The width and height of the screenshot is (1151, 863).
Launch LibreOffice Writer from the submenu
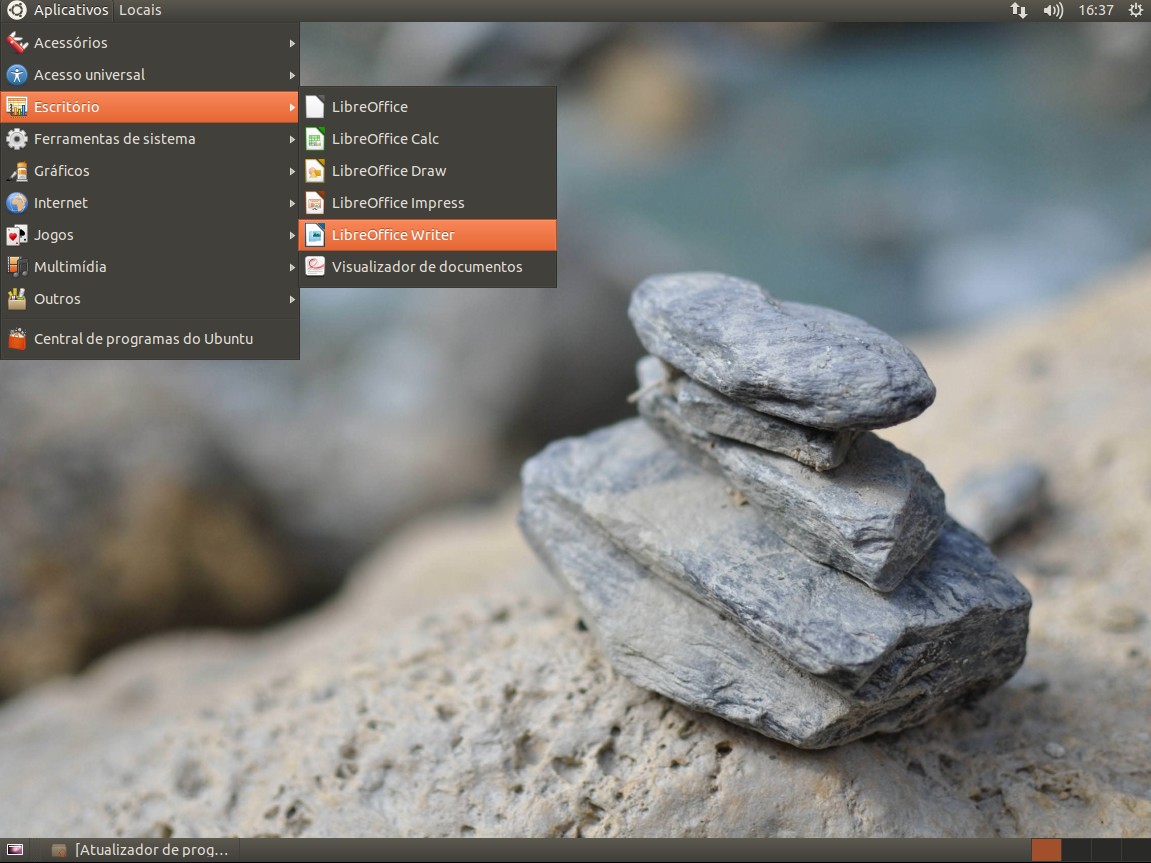tap(393, 235)
